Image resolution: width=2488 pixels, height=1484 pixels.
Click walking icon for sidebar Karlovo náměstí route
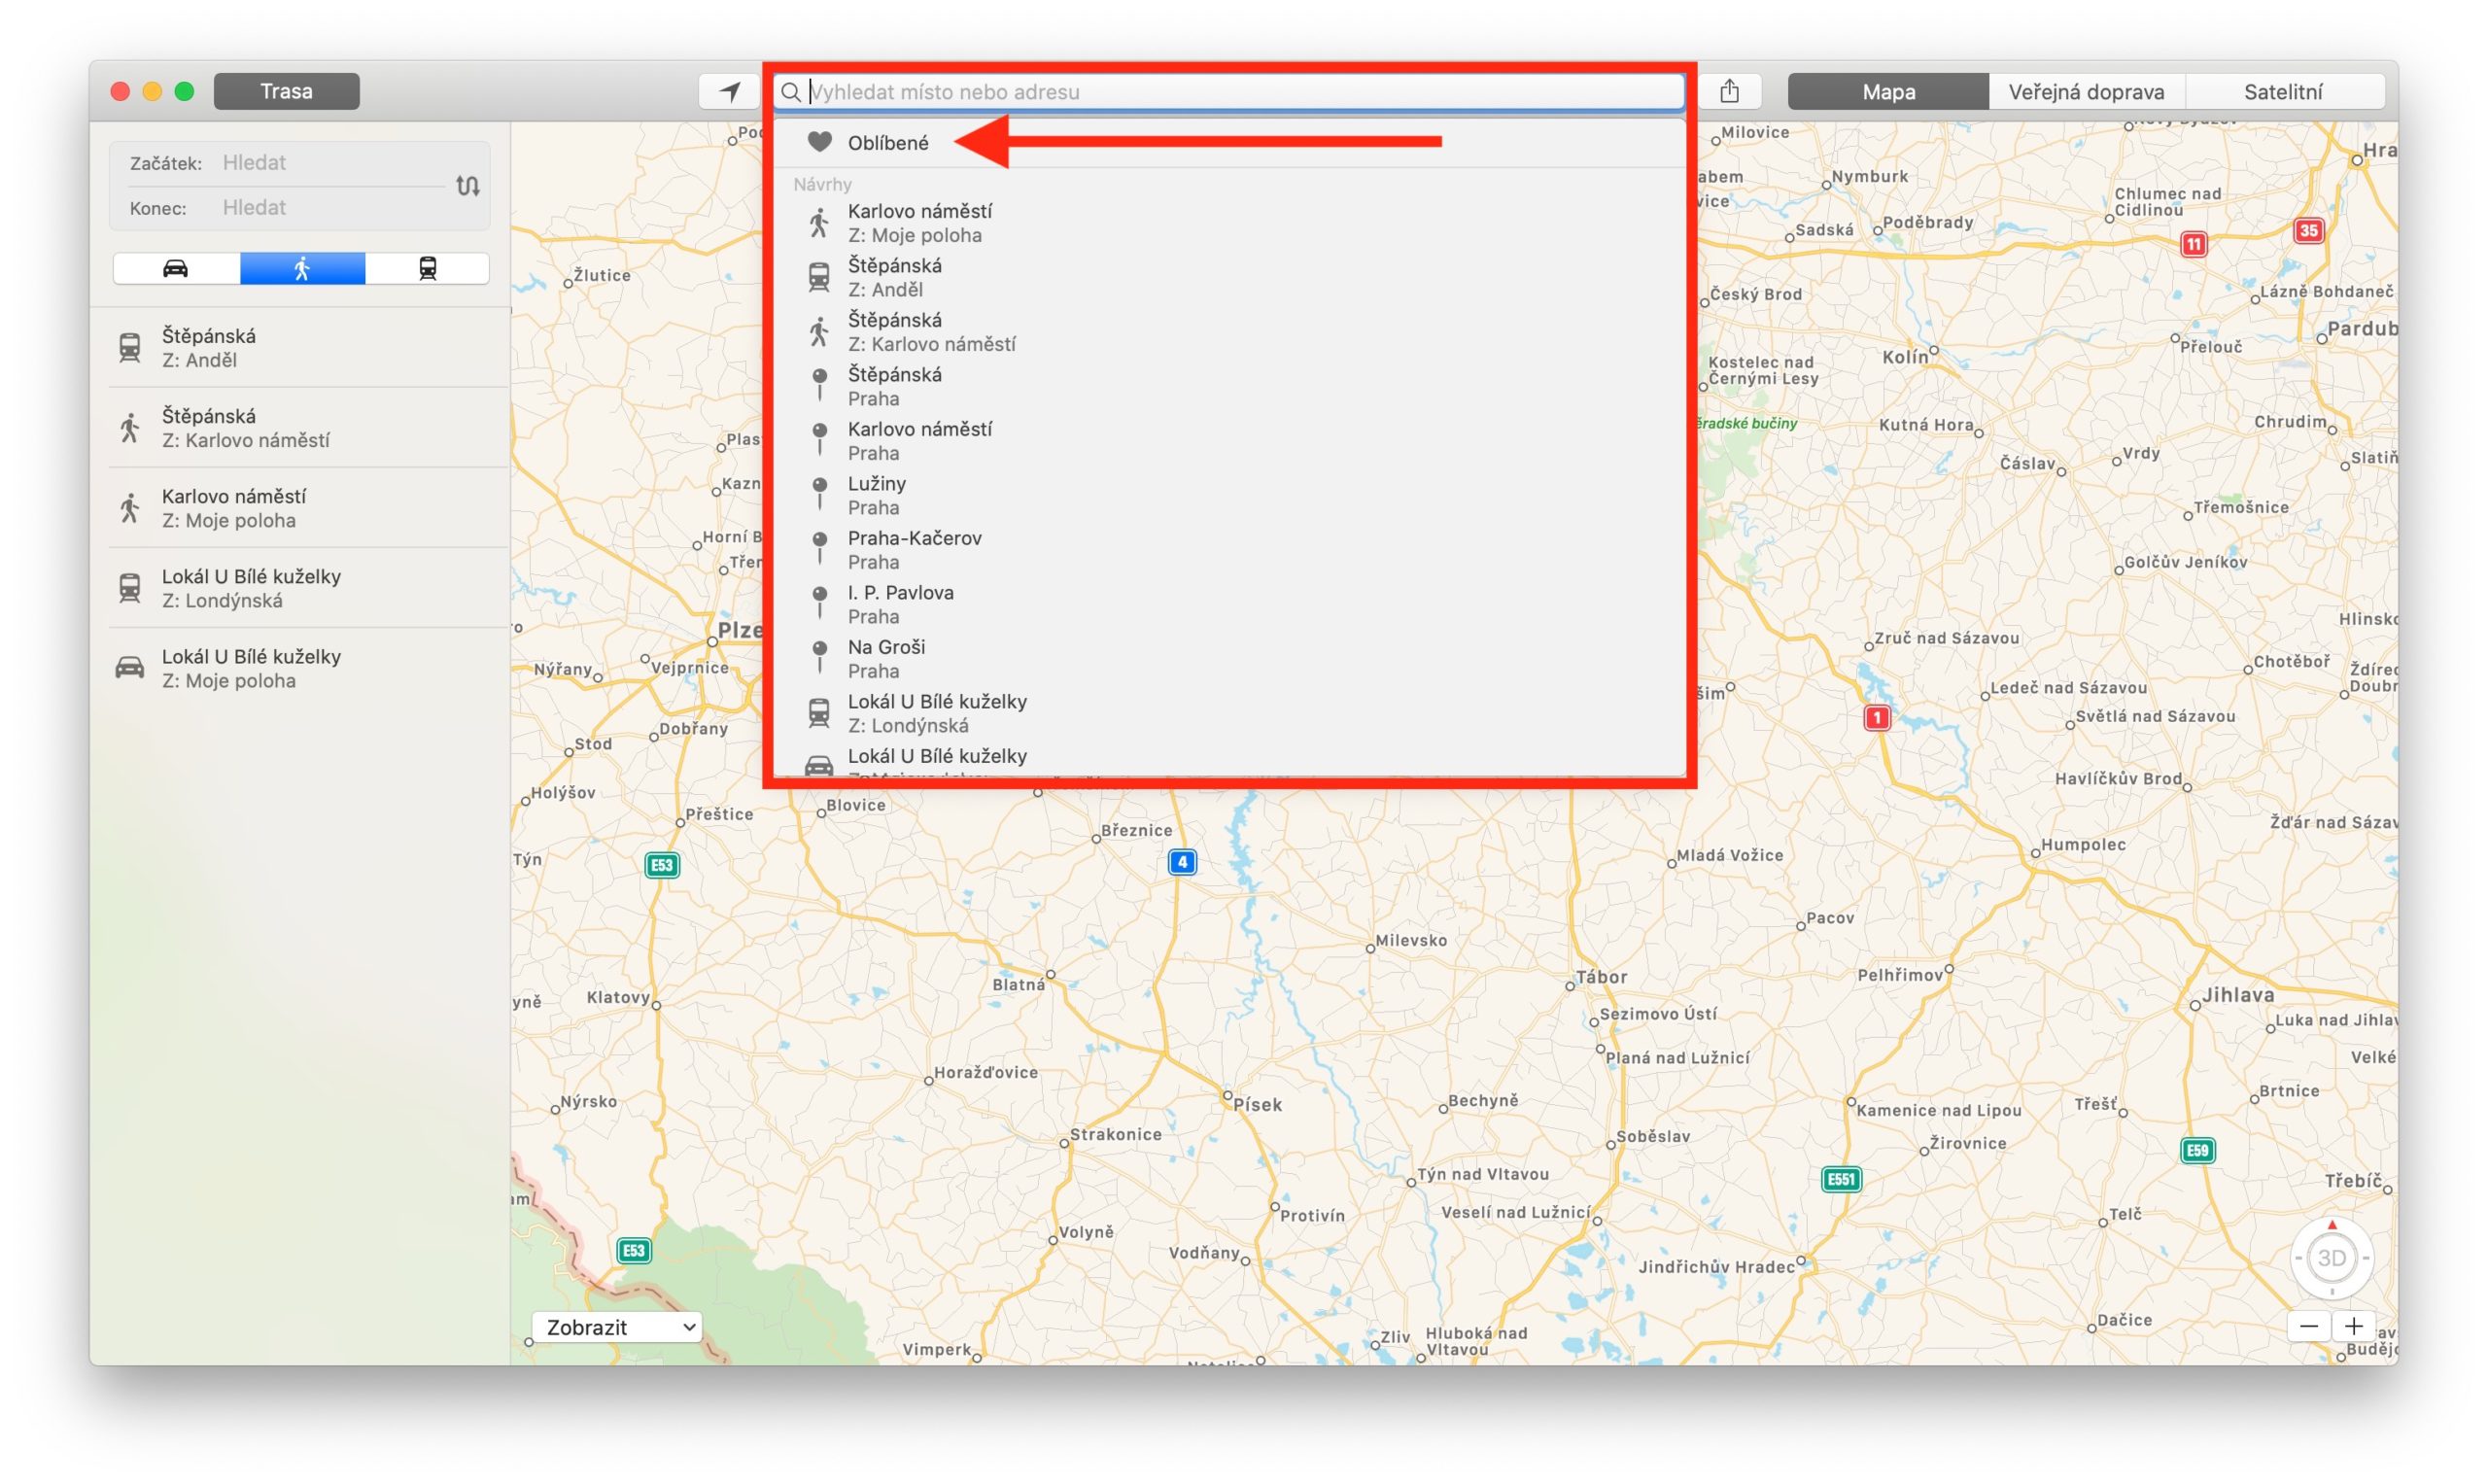click(130, 508)
